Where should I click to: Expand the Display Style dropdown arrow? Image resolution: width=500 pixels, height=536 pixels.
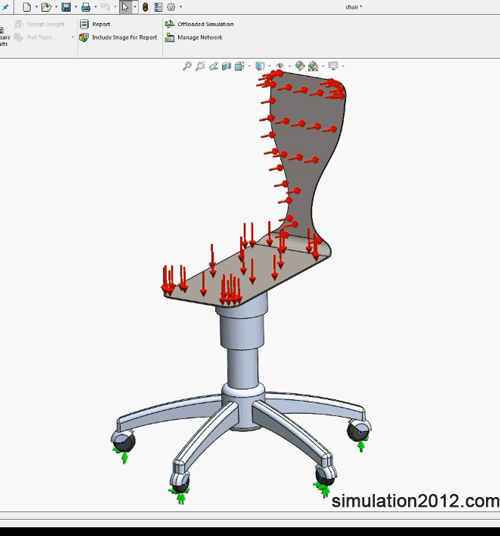coord(270,66)
